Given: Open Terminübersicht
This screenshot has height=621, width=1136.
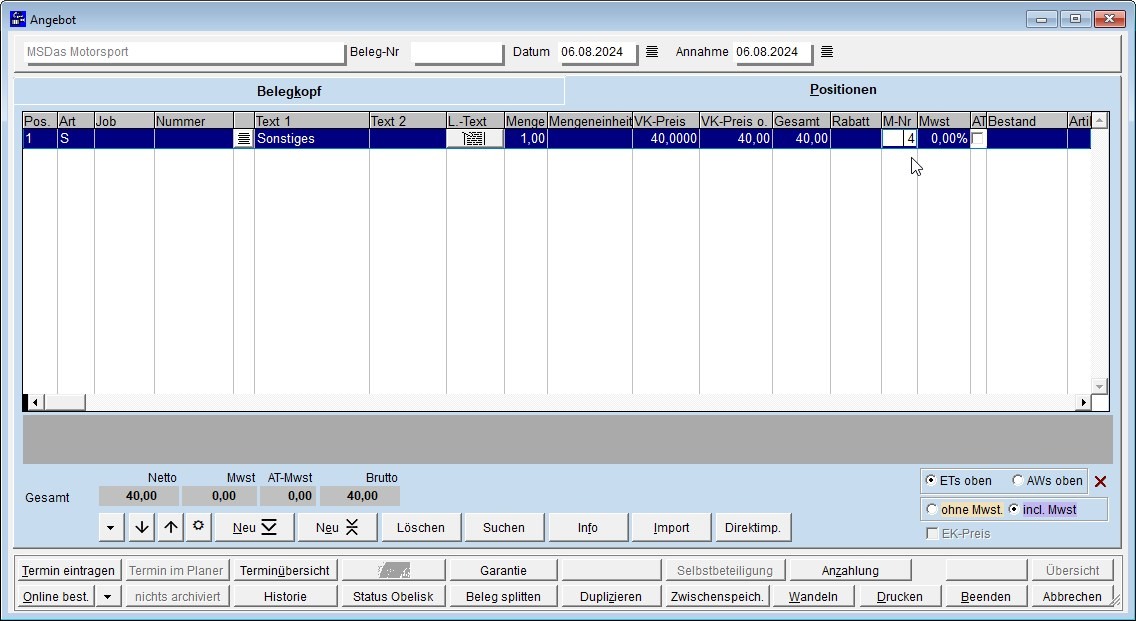Looking at the screenshot, I should 285,571.
